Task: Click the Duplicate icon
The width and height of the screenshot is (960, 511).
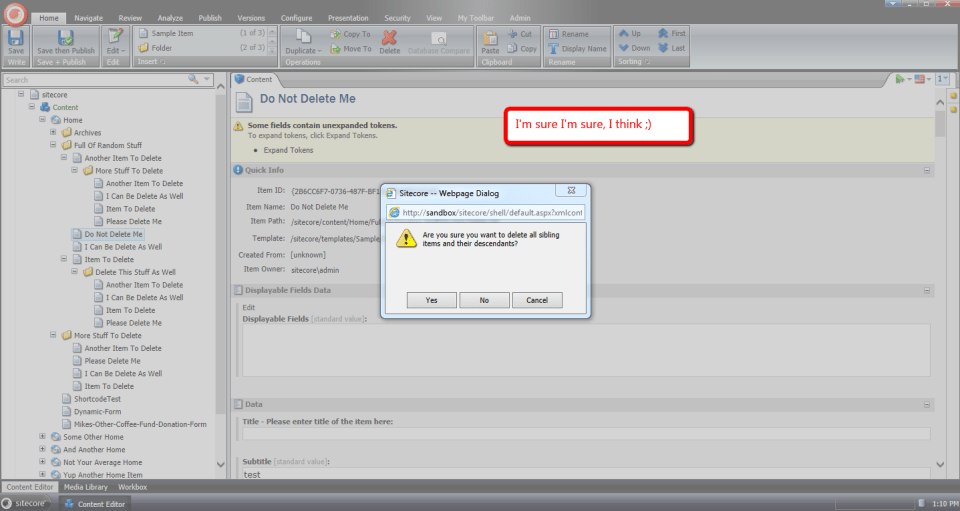Action: coord(304,37)
